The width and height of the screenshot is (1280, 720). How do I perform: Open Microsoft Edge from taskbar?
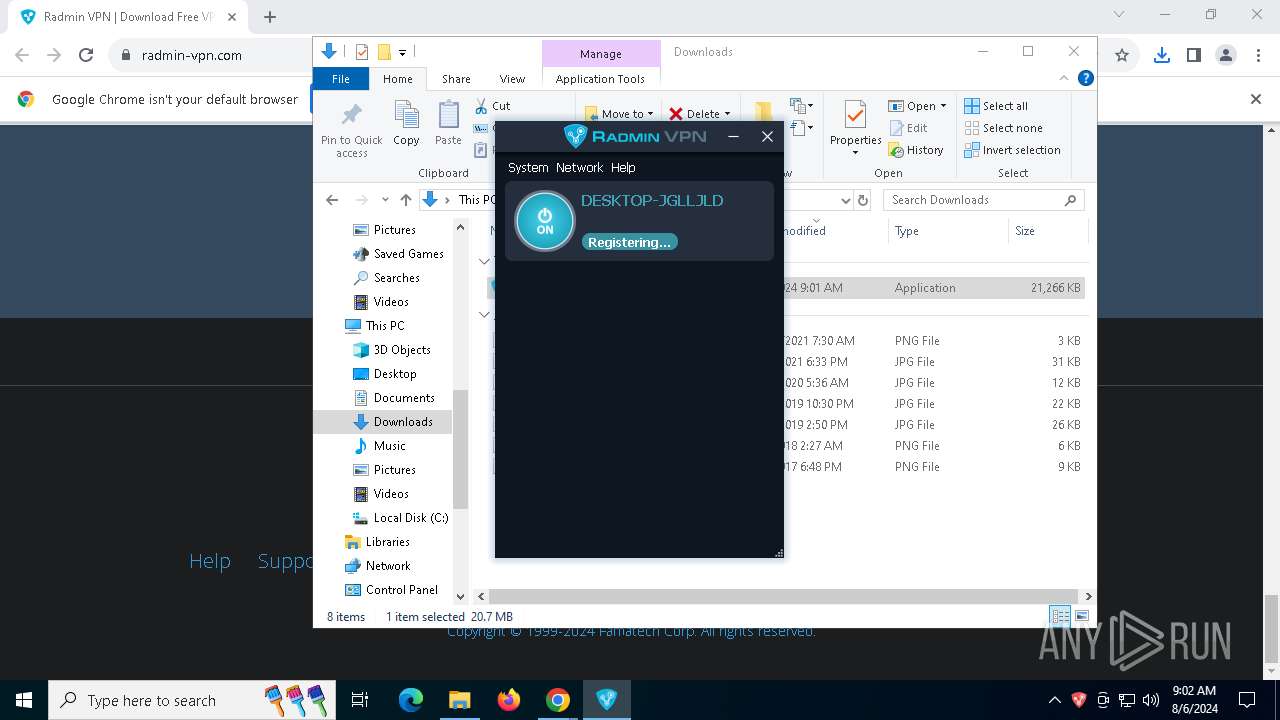pyautogui.click(x=411, y=700)
